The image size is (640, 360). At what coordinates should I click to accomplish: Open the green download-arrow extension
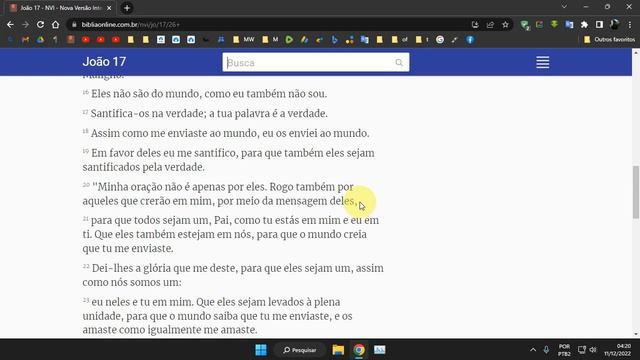554,24
